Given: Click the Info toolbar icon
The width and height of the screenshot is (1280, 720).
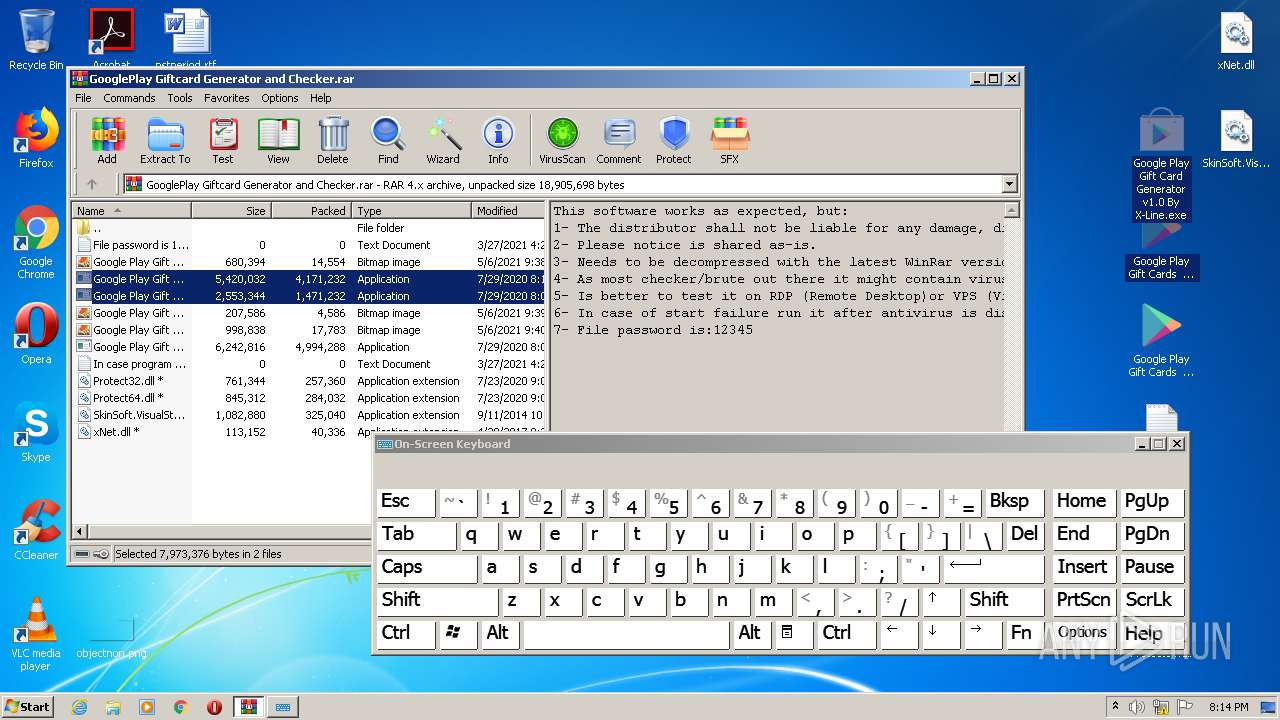Looking at the screenshot, I should pyautogui.click(x=498, y=140).
